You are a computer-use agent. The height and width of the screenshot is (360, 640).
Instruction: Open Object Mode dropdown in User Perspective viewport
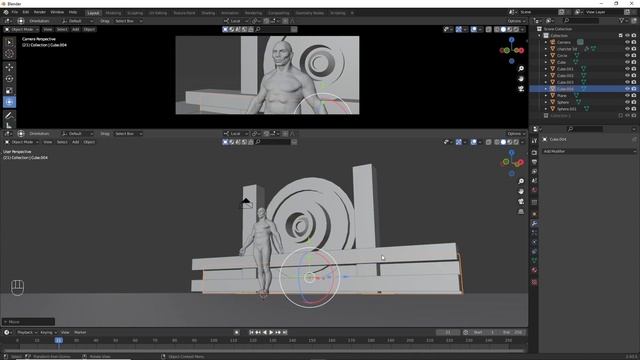(x=22, y=142)
